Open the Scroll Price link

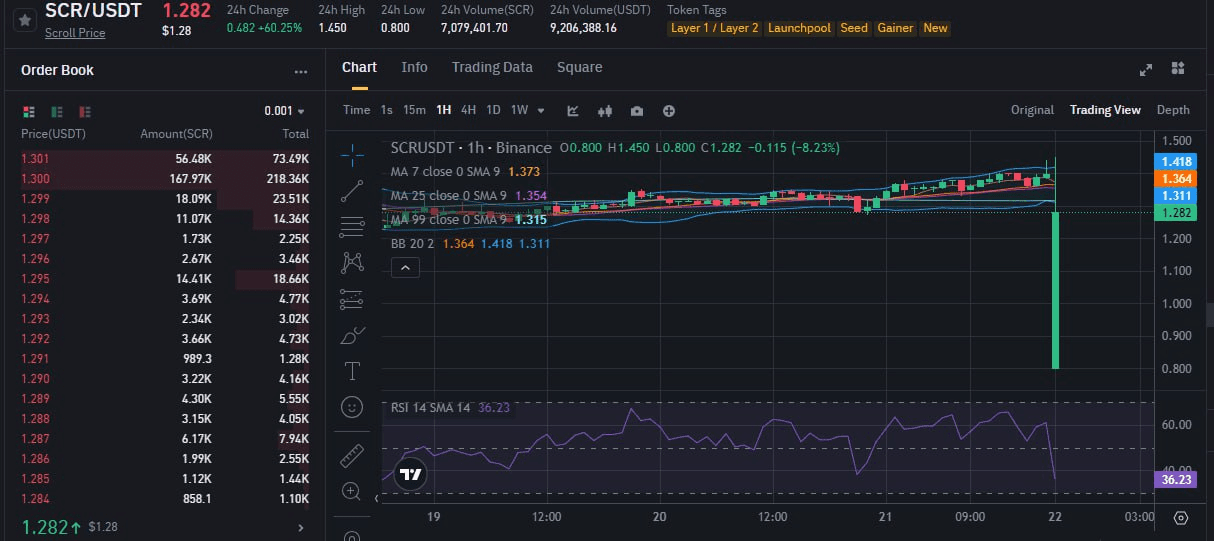pos(75,33)
